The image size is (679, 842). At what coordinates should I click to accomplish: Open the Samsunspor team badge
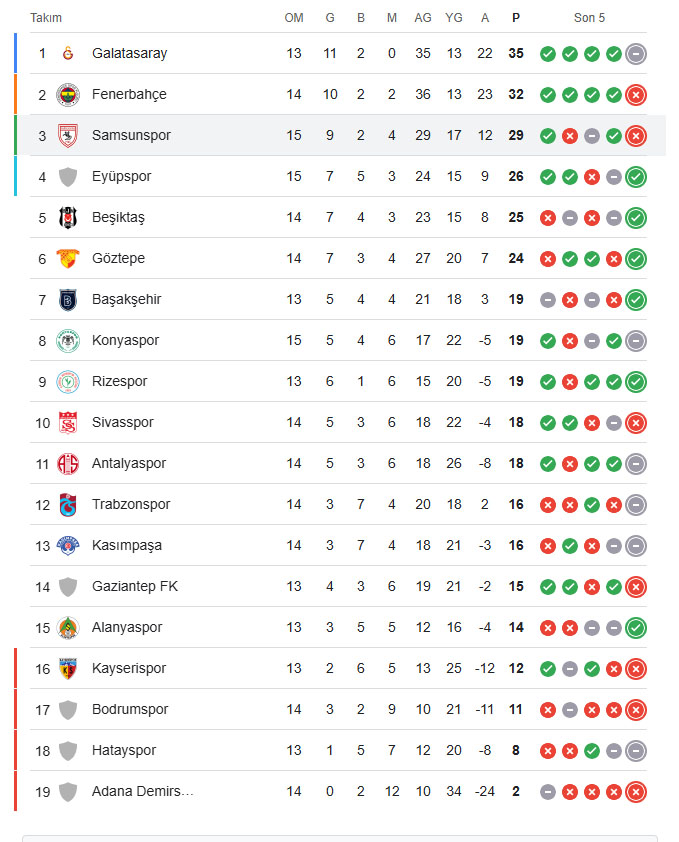68,136
